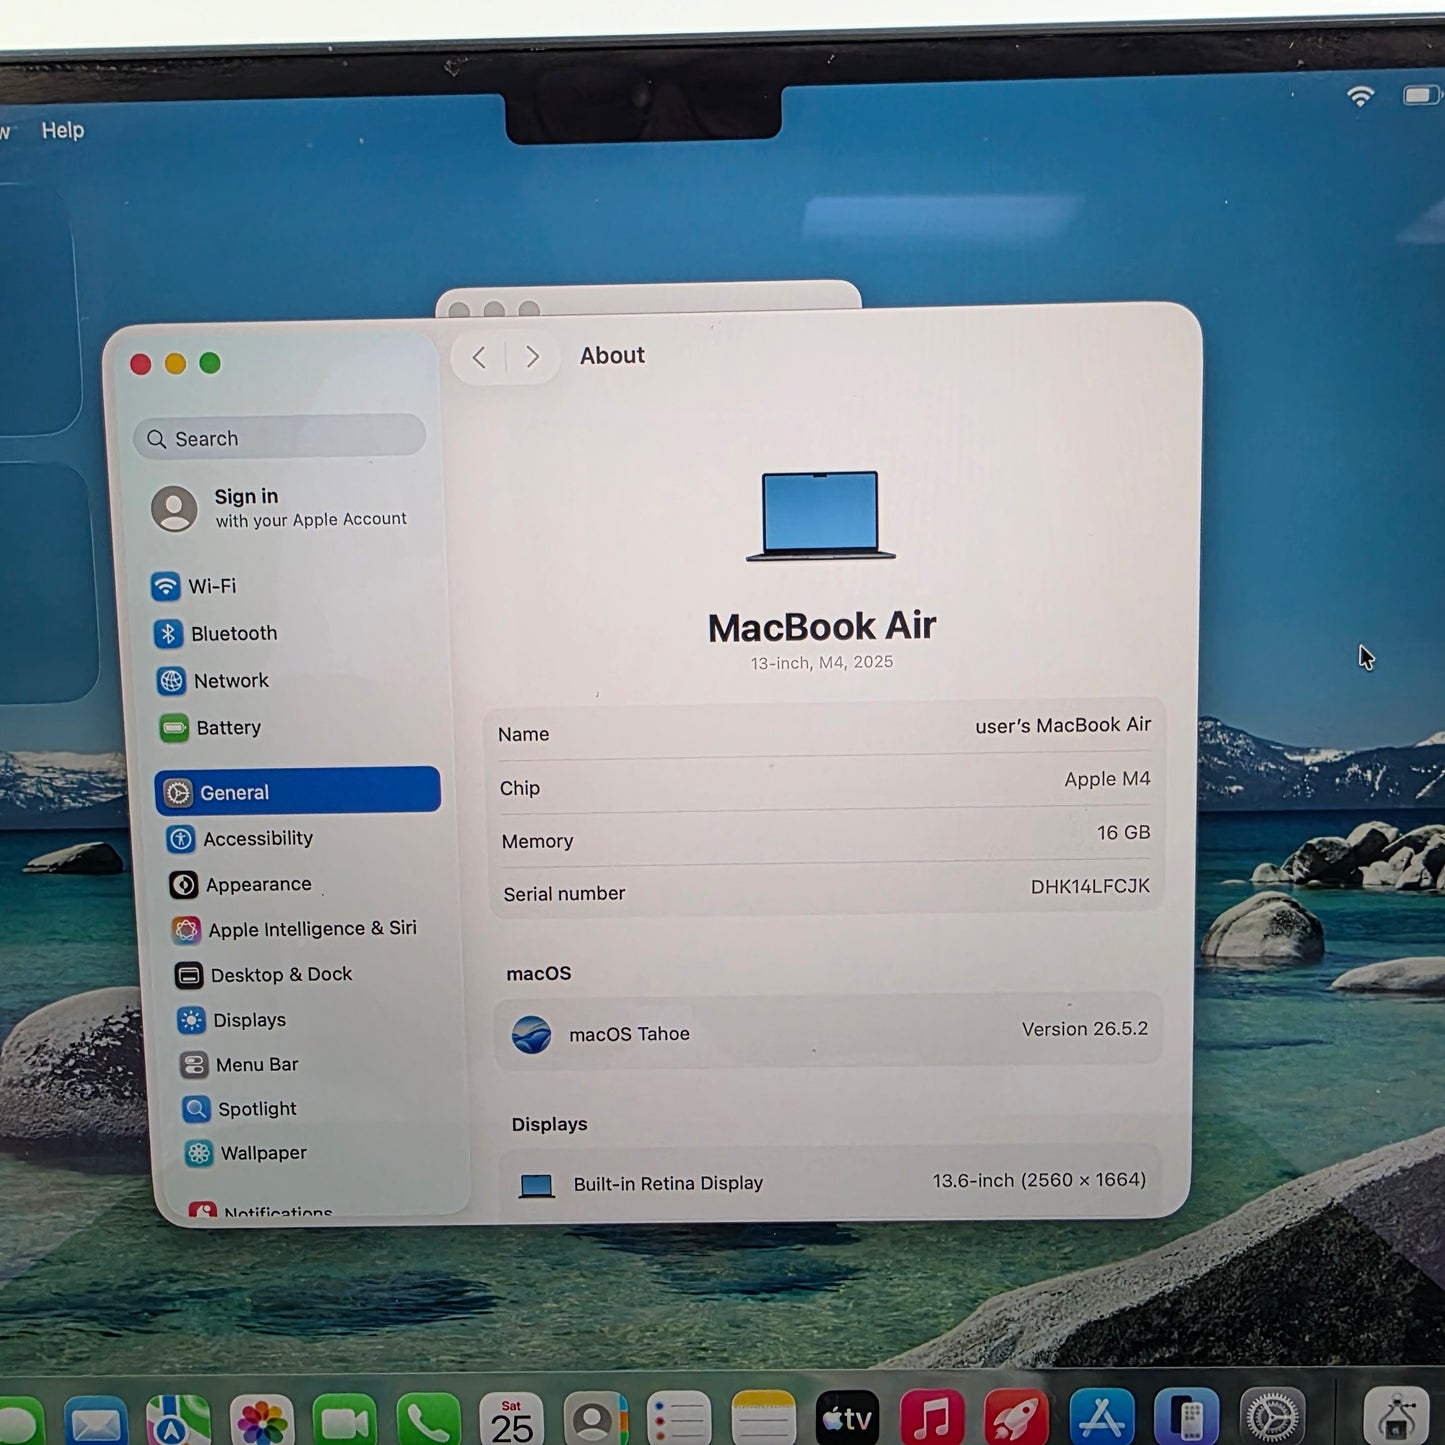Click serial number "DHK14LFCJK"
1445x1445 pixels.
click(1090, 886)
